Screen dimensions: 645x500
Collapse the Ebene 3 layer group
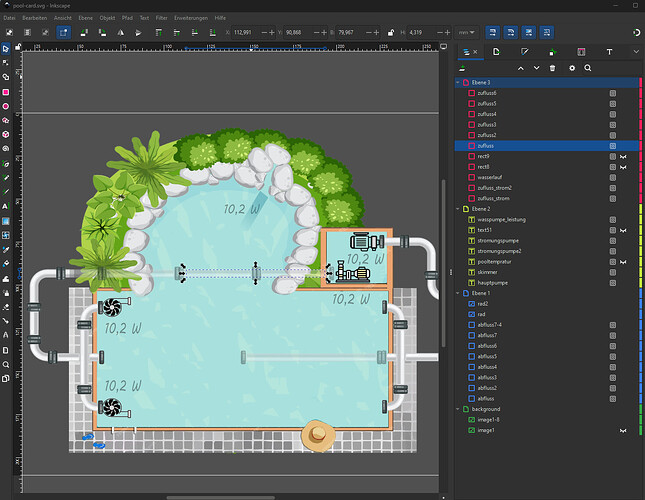[x=458, y=82]
